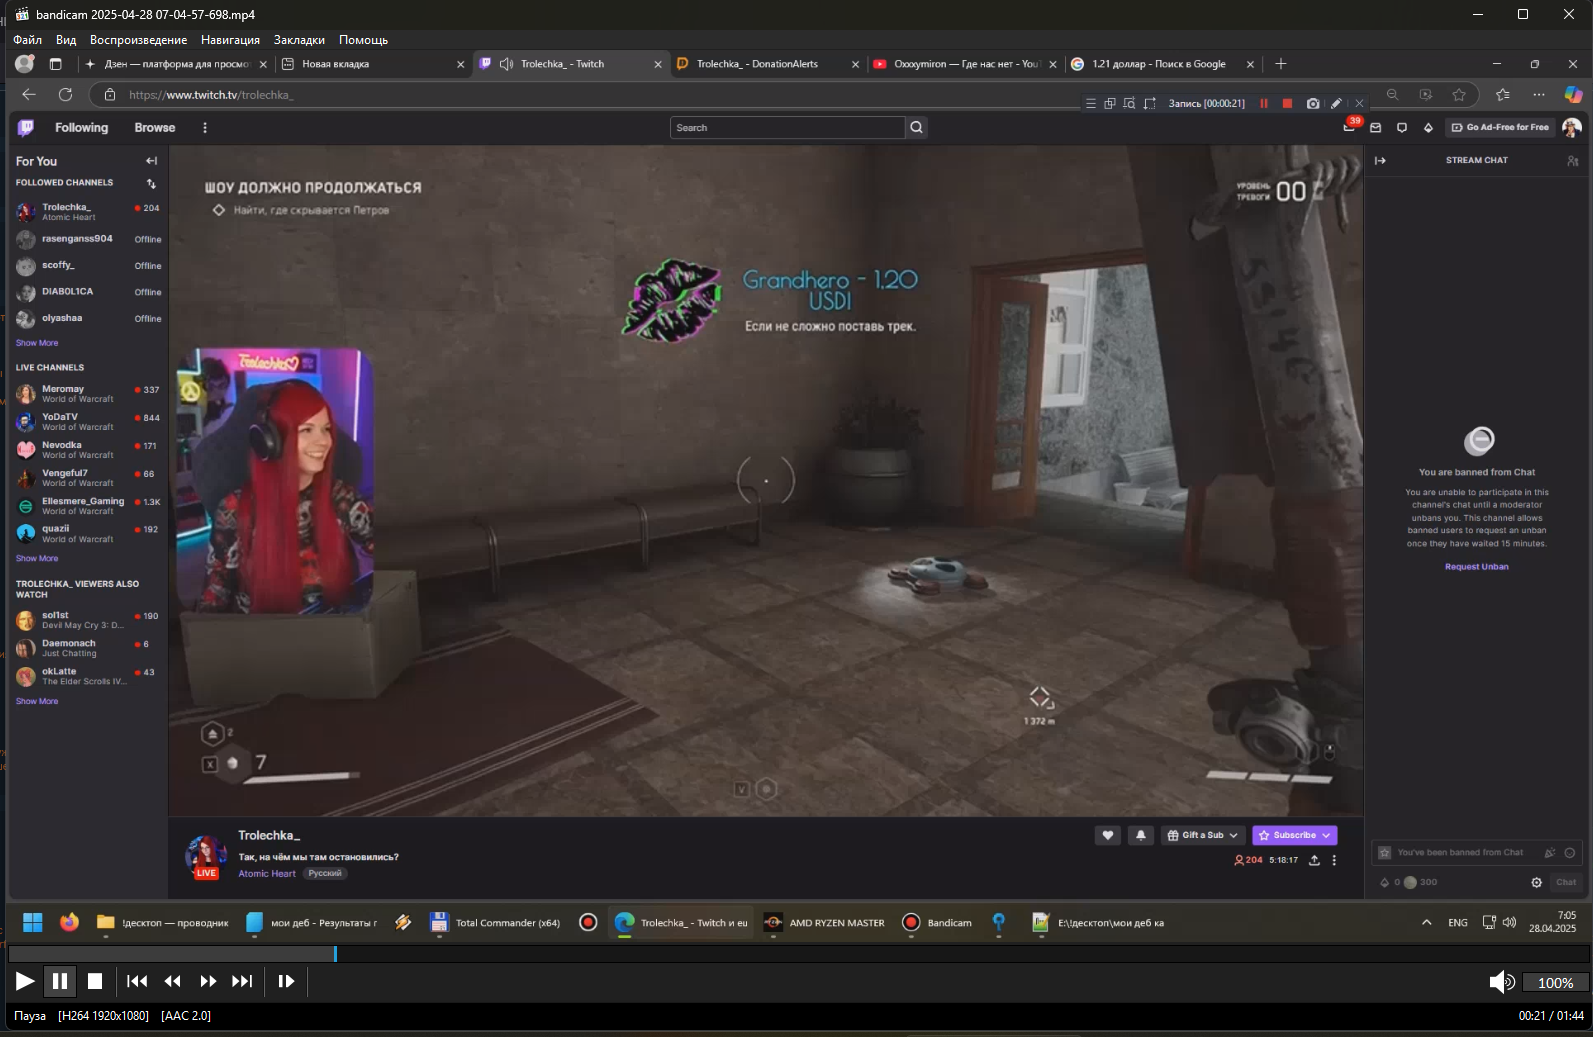Open the chat community users icon
Viewport: 1593px width, 1037px height.
1572,160
